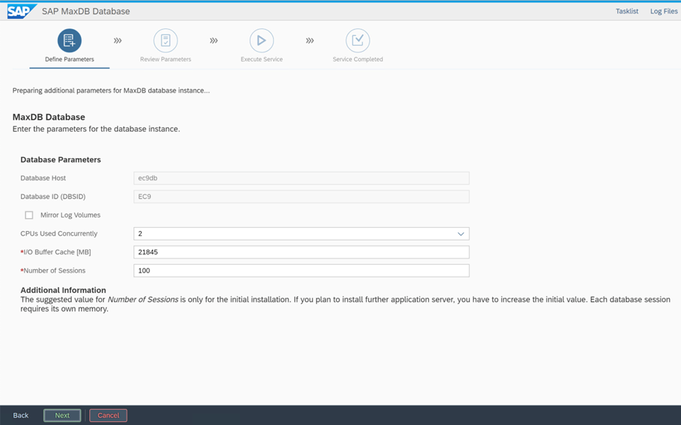Open the Tasklist link
This screenshot has height=425, width=681.
(x=627, y=11)
